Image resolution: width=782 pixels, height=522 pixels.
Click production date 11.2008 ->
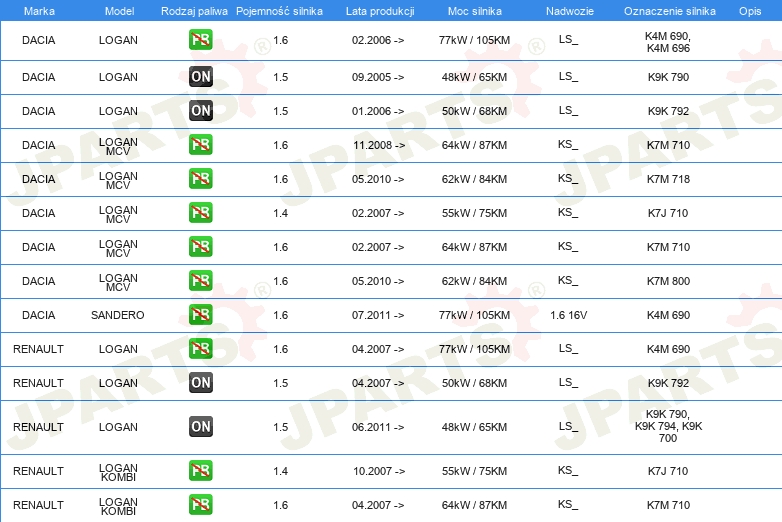coord(379,145)
